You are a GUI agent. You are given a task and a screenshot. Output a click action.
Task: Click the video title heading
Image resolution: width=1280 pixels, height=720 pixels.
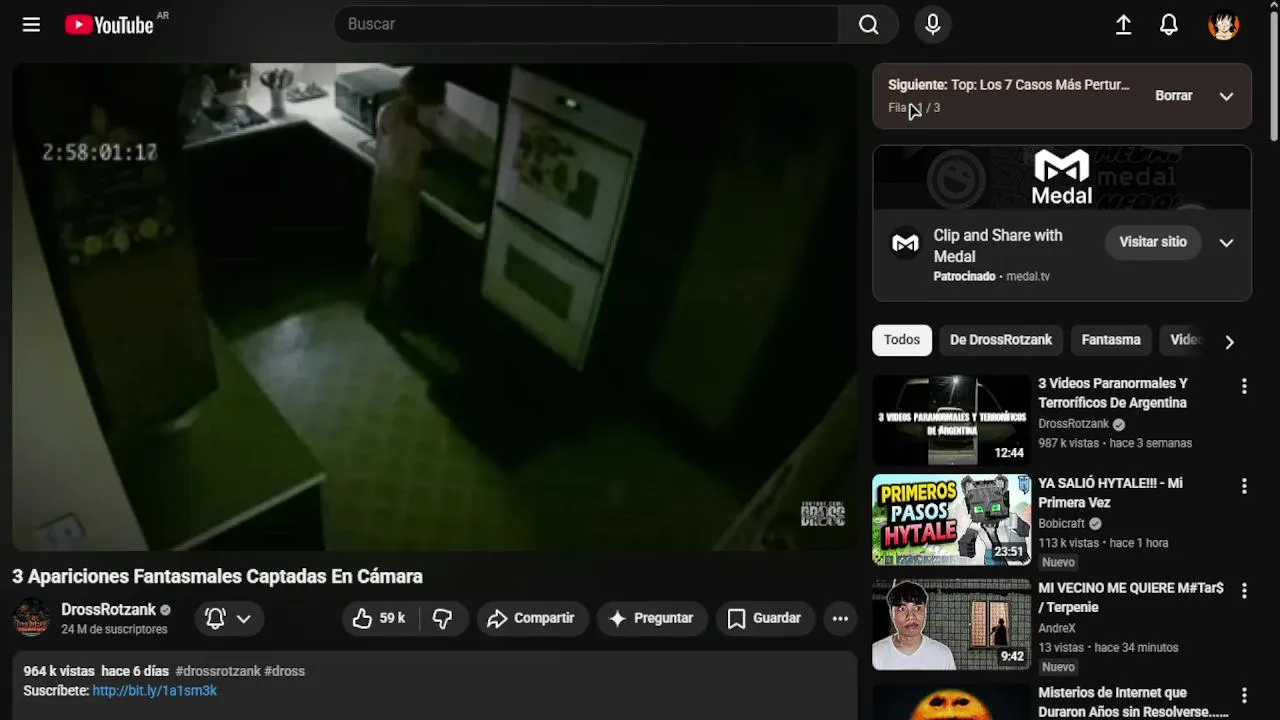click(217, 576)
